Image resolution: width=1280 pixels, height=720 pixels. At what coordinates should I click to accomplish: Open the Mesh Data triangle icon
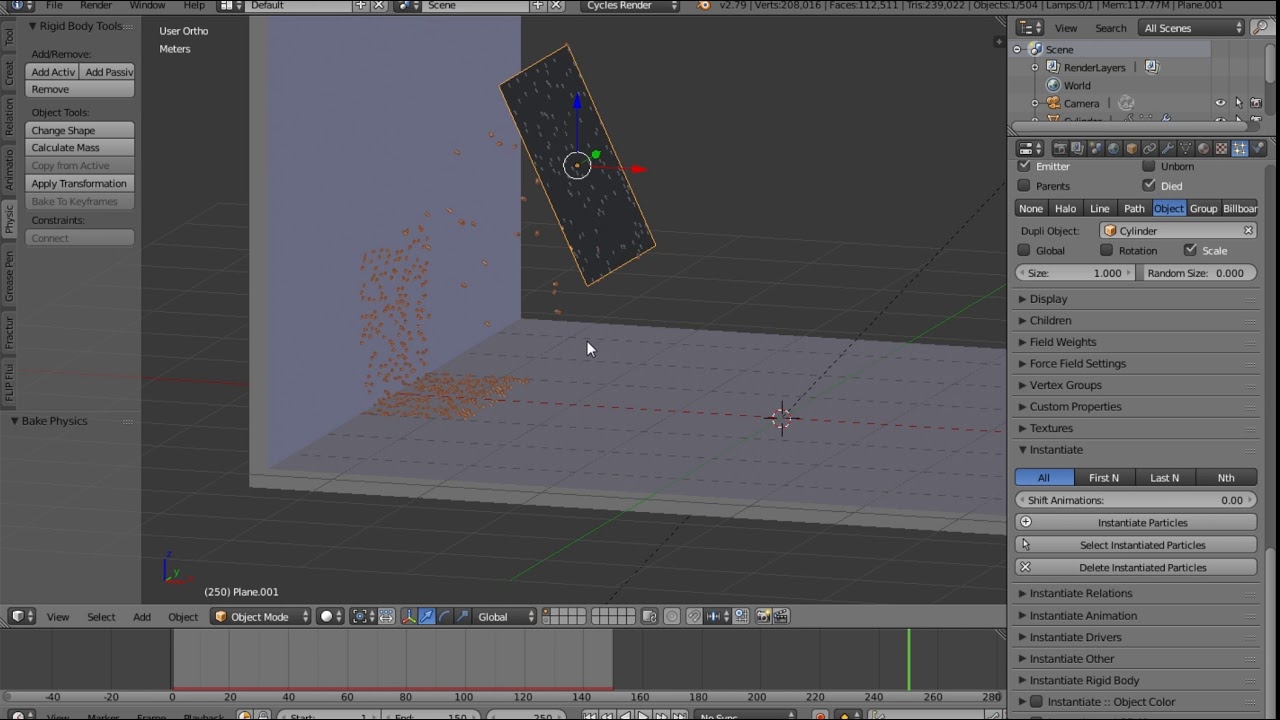click(x=1185, y=148)
